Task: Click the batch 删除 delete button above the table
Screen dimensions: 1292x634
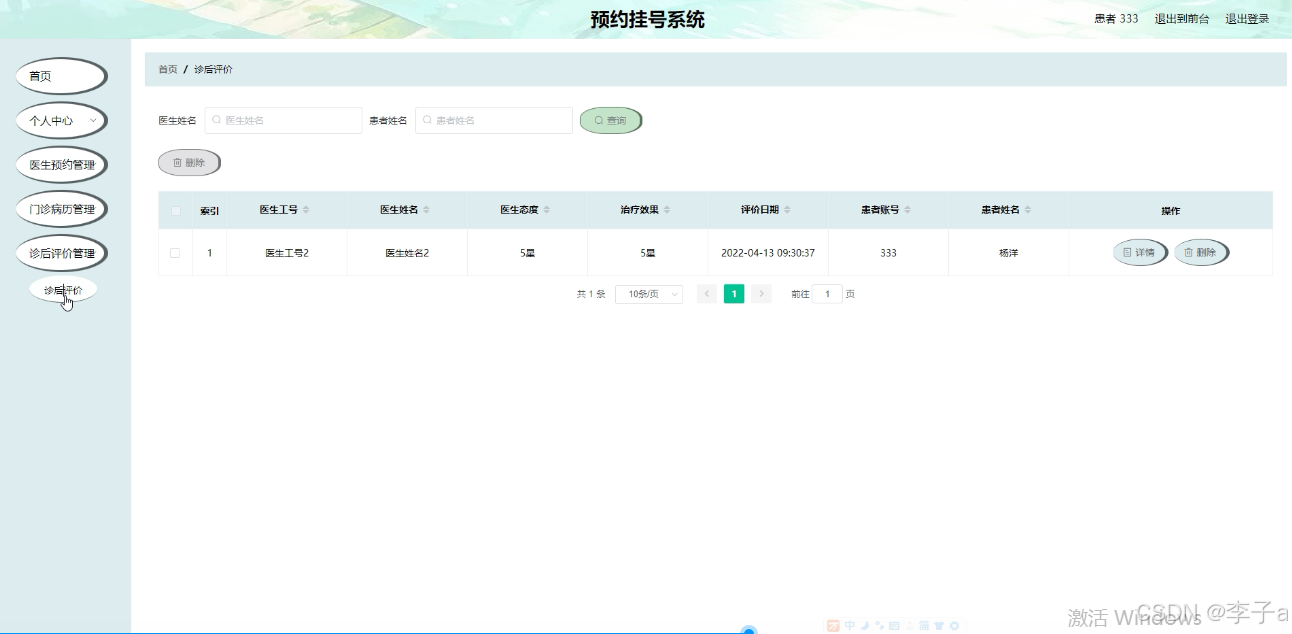Action: (189, 162)
